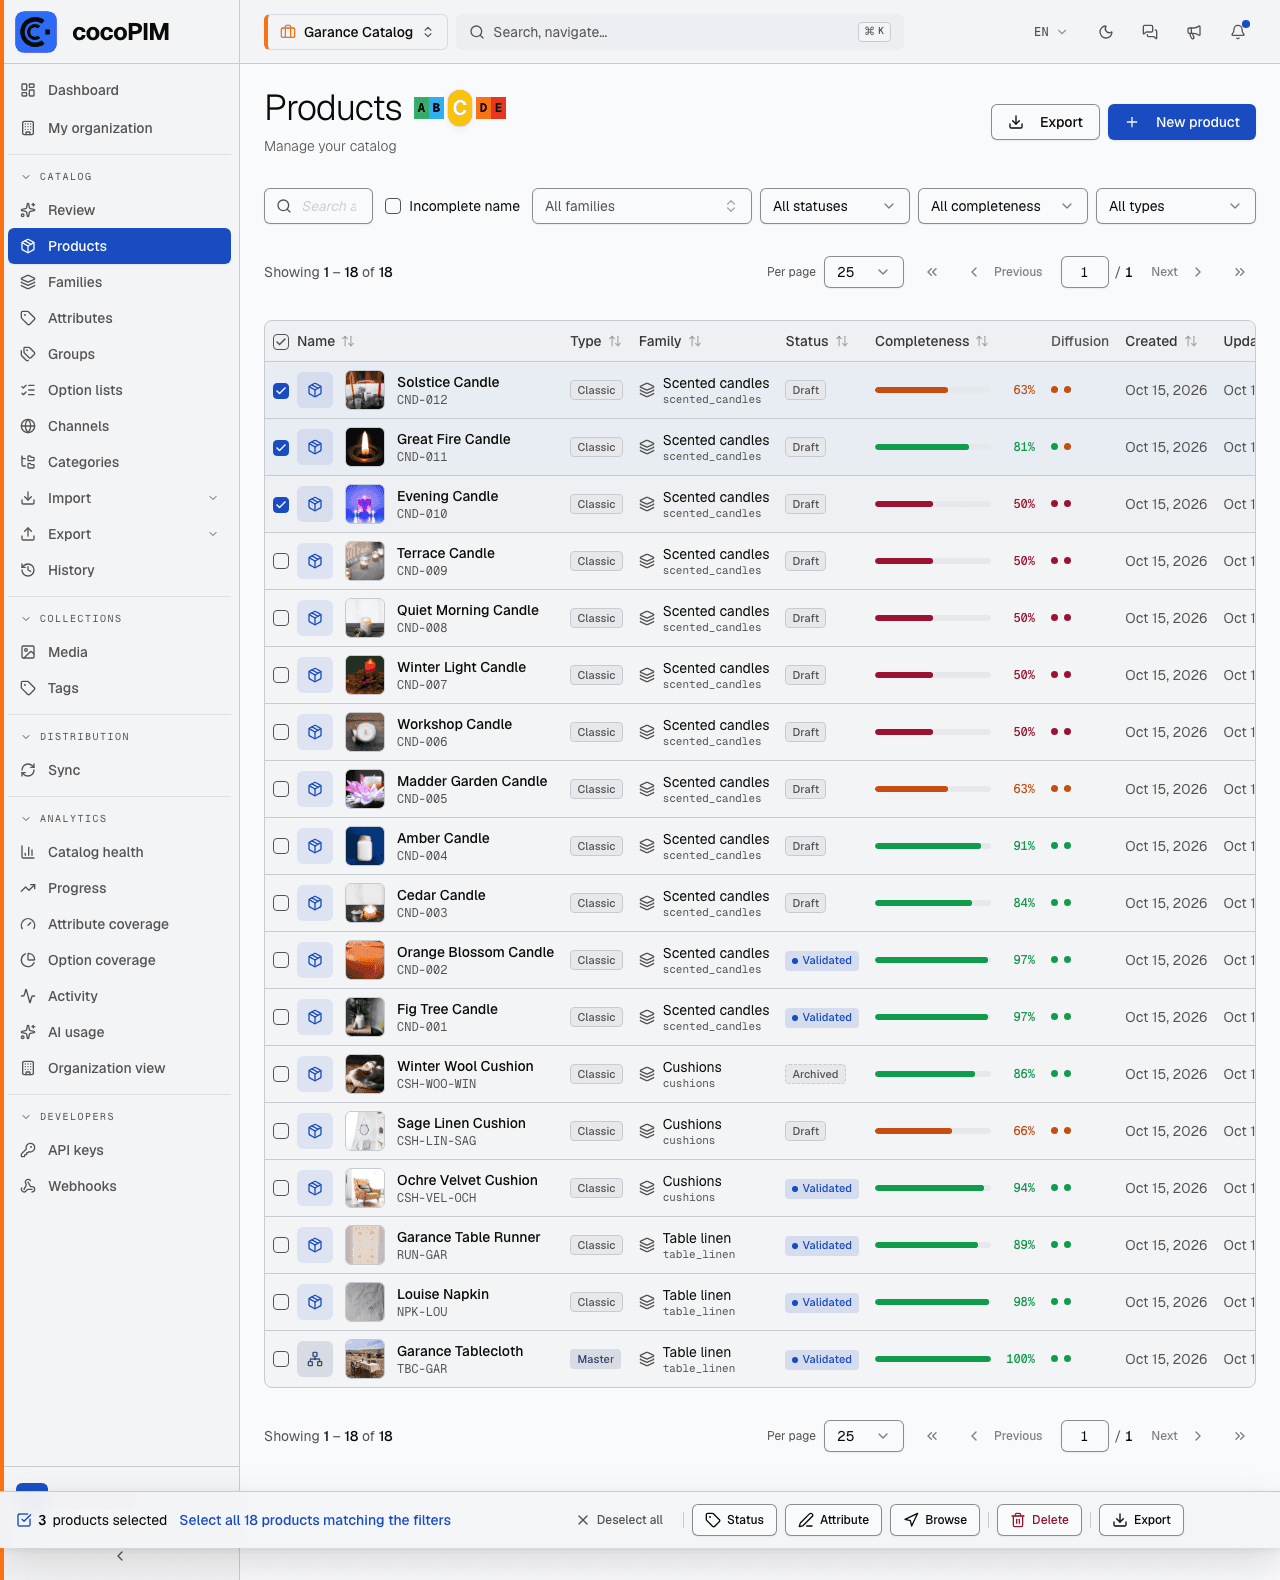This screenshot has width=1280, height=1580.
Task: Click Delete in the bulk action bar
Action: tap(1040, 1520)
